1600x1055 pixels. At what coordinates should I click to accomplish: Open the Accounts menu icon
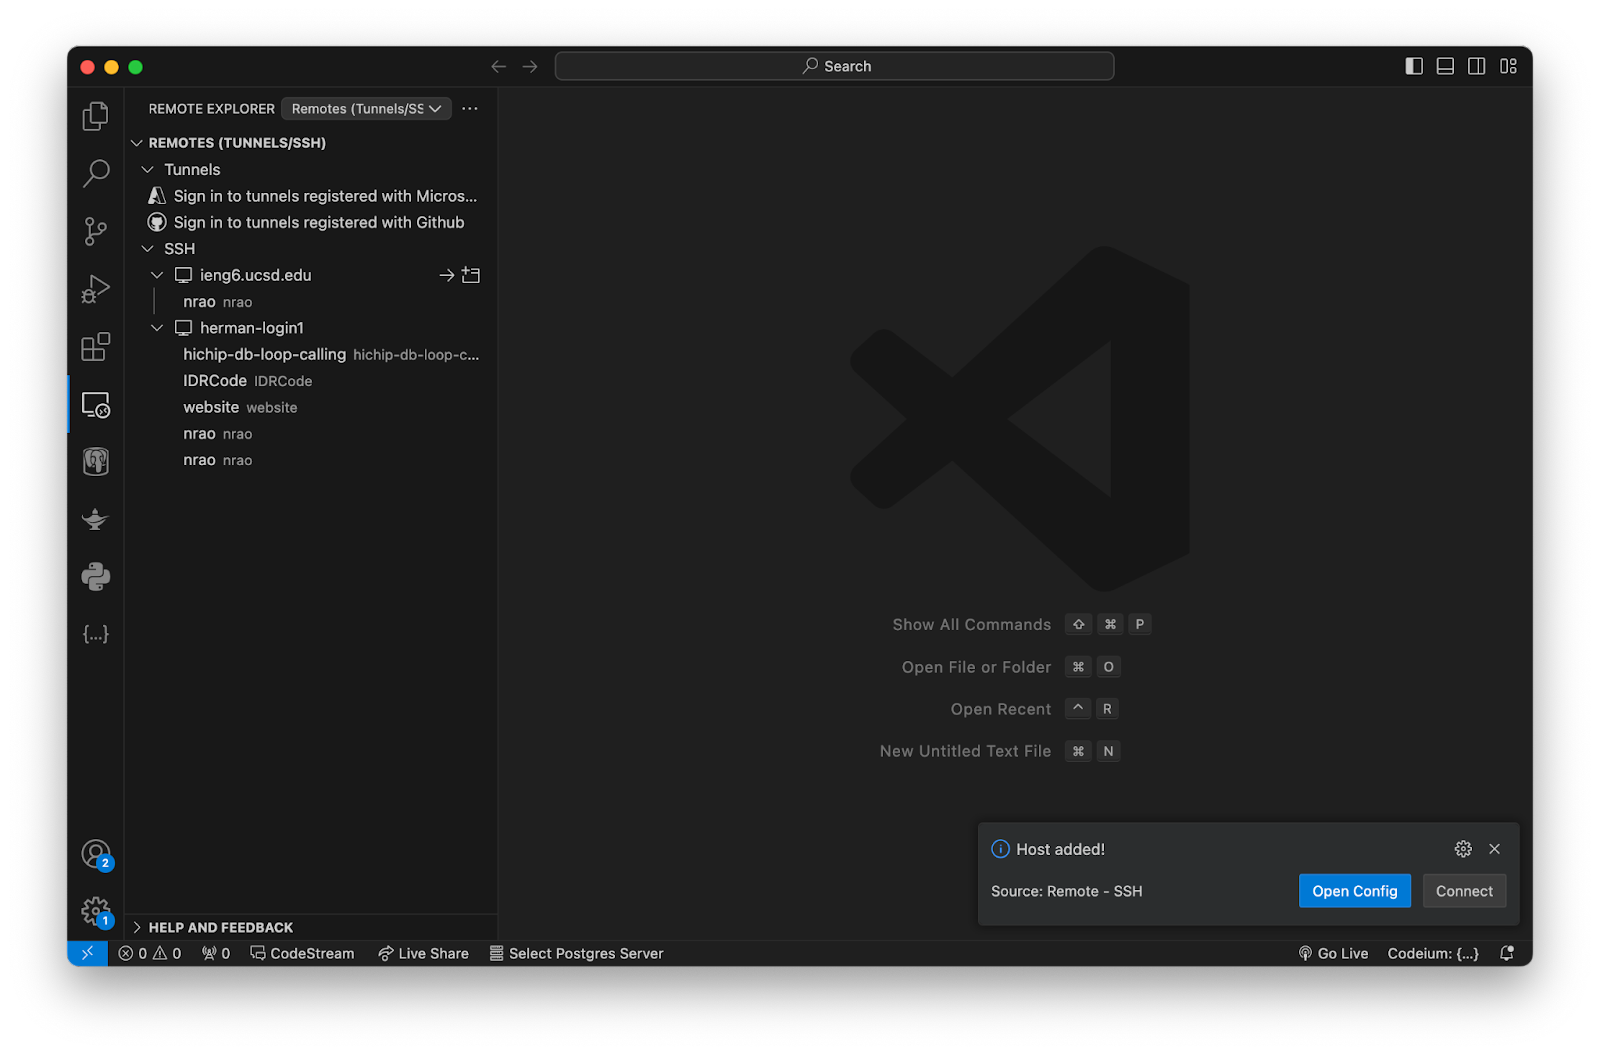[x=96, y=855]
